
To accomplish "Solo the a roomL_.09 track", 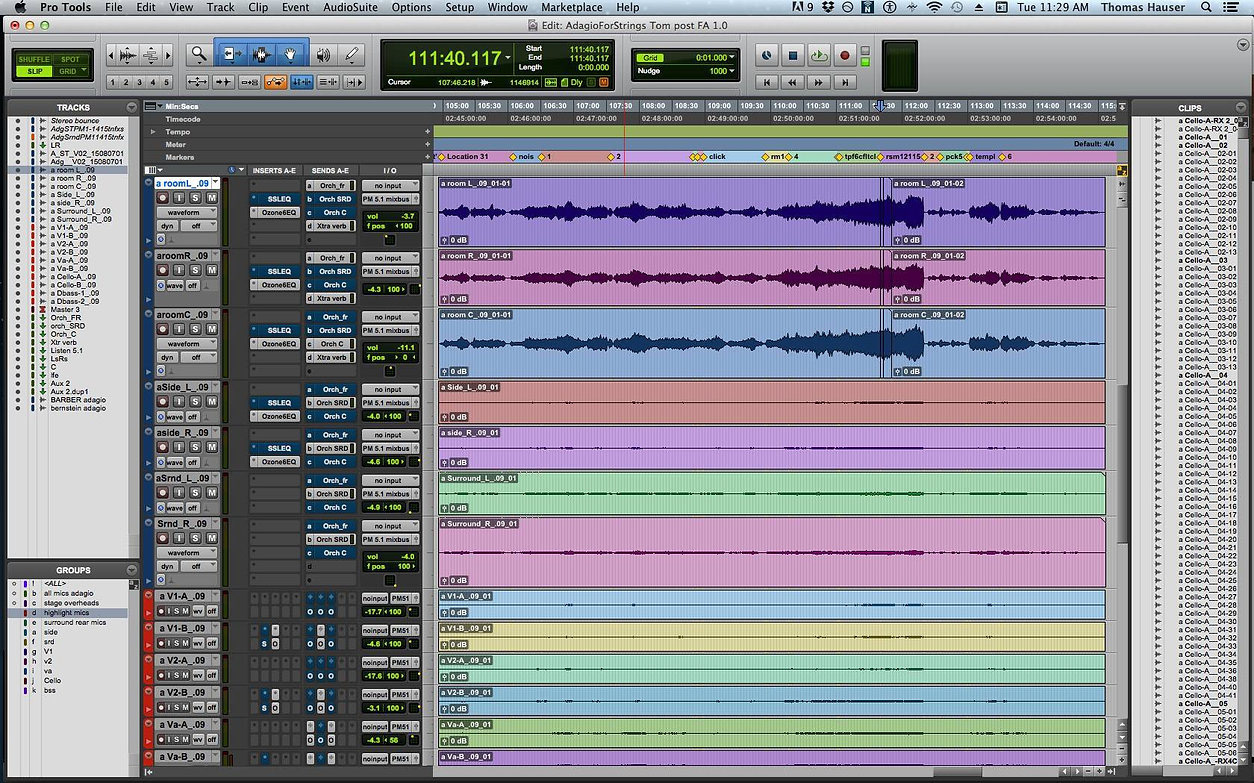I will click(x=195, y=198).
